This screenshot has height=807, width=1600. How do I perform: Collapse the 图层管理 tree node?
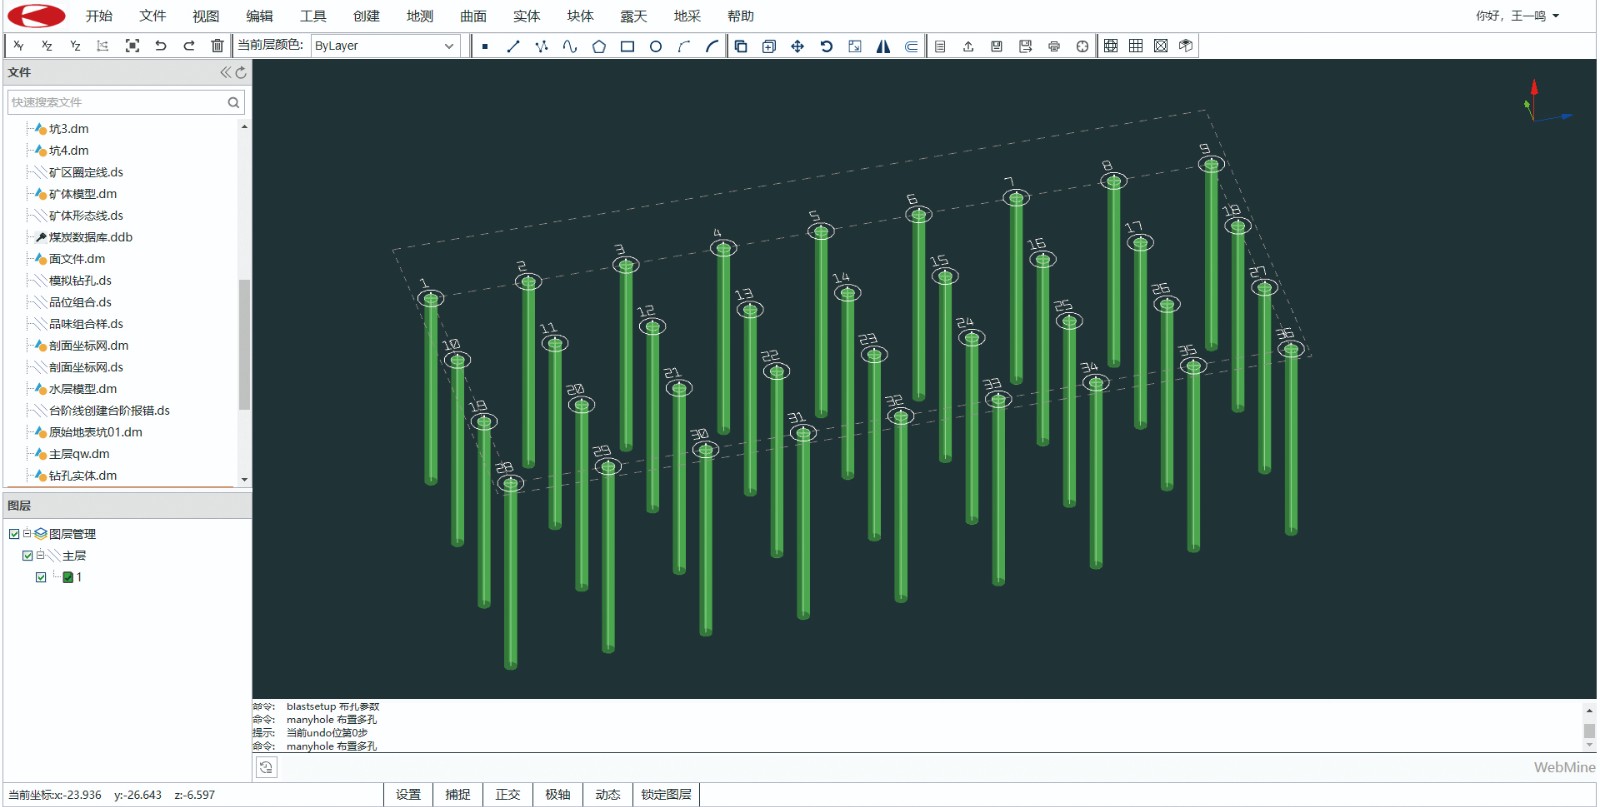(27, 534)
